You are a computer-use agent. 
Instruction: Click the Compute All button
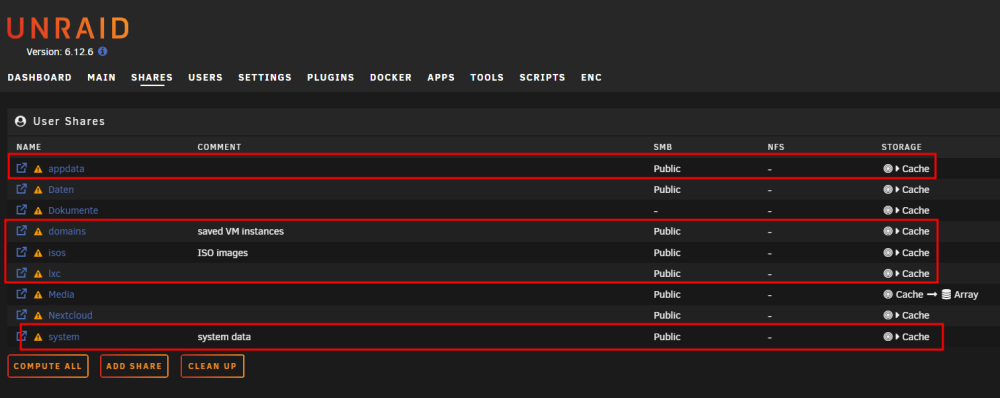(48, 366)
